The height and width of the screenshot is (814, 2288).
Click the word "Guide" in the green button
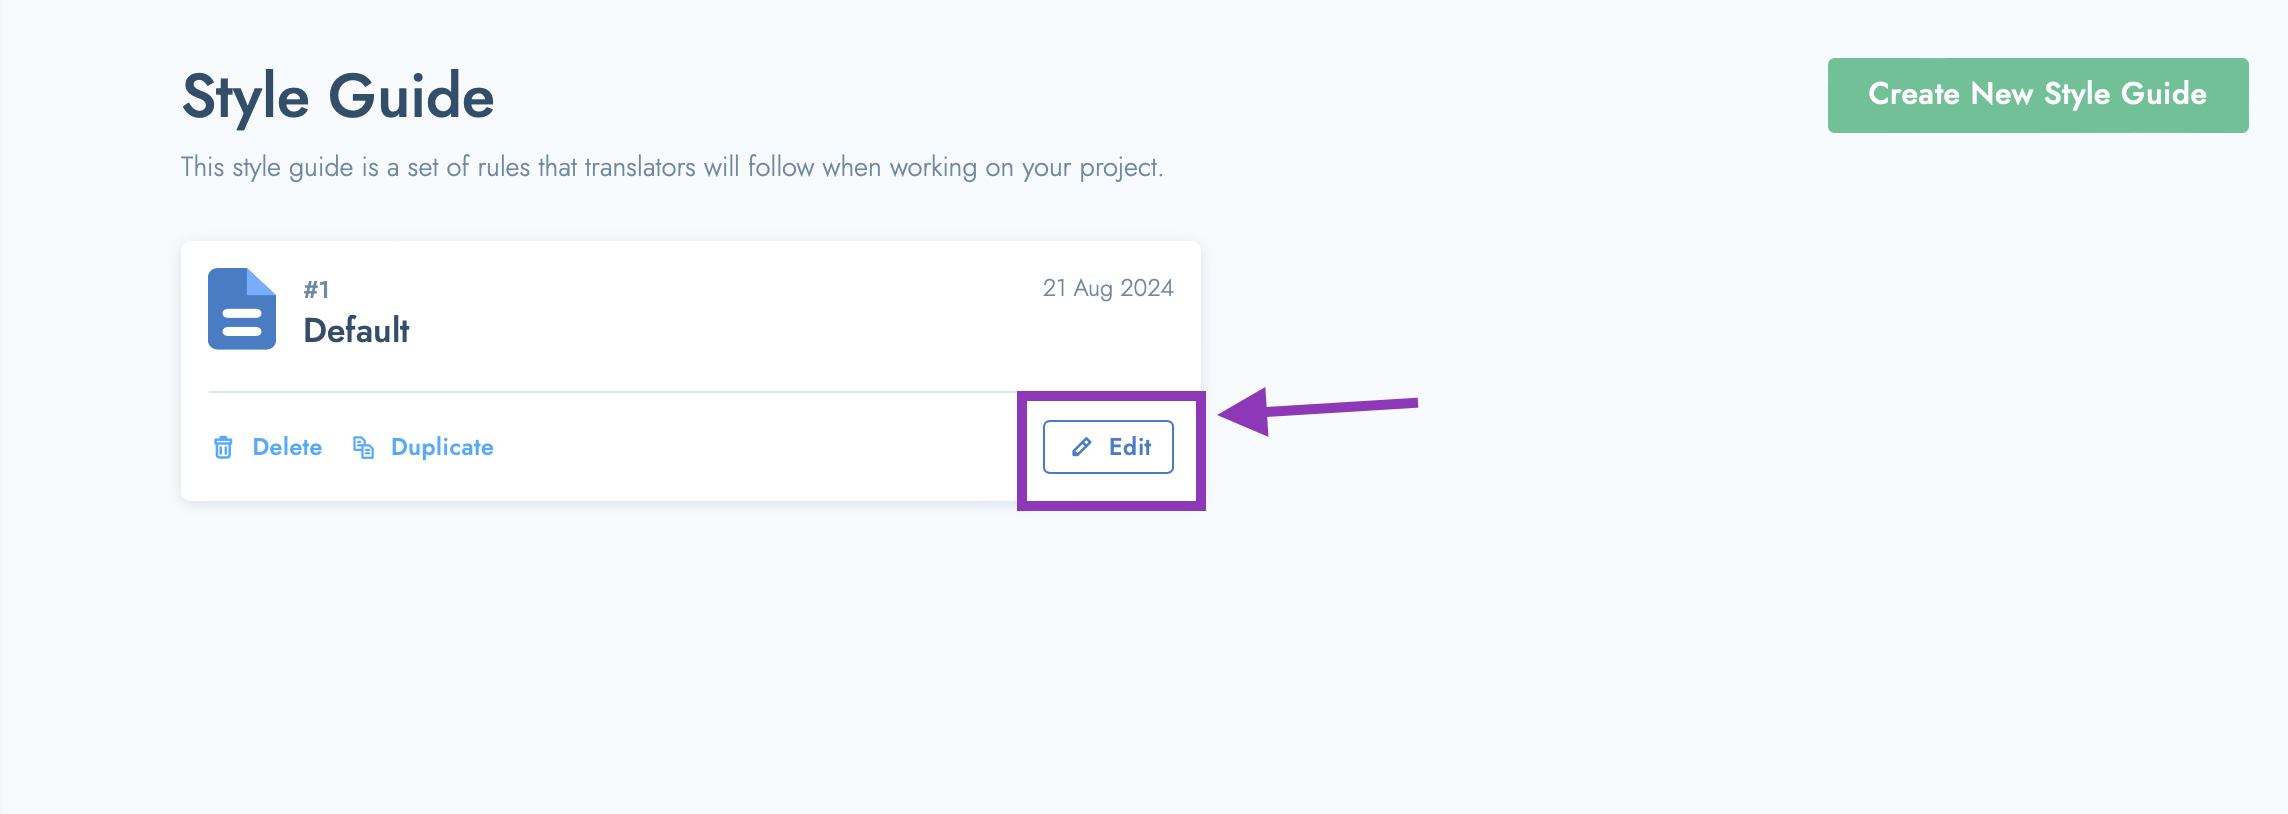(x=2164, y=94)
